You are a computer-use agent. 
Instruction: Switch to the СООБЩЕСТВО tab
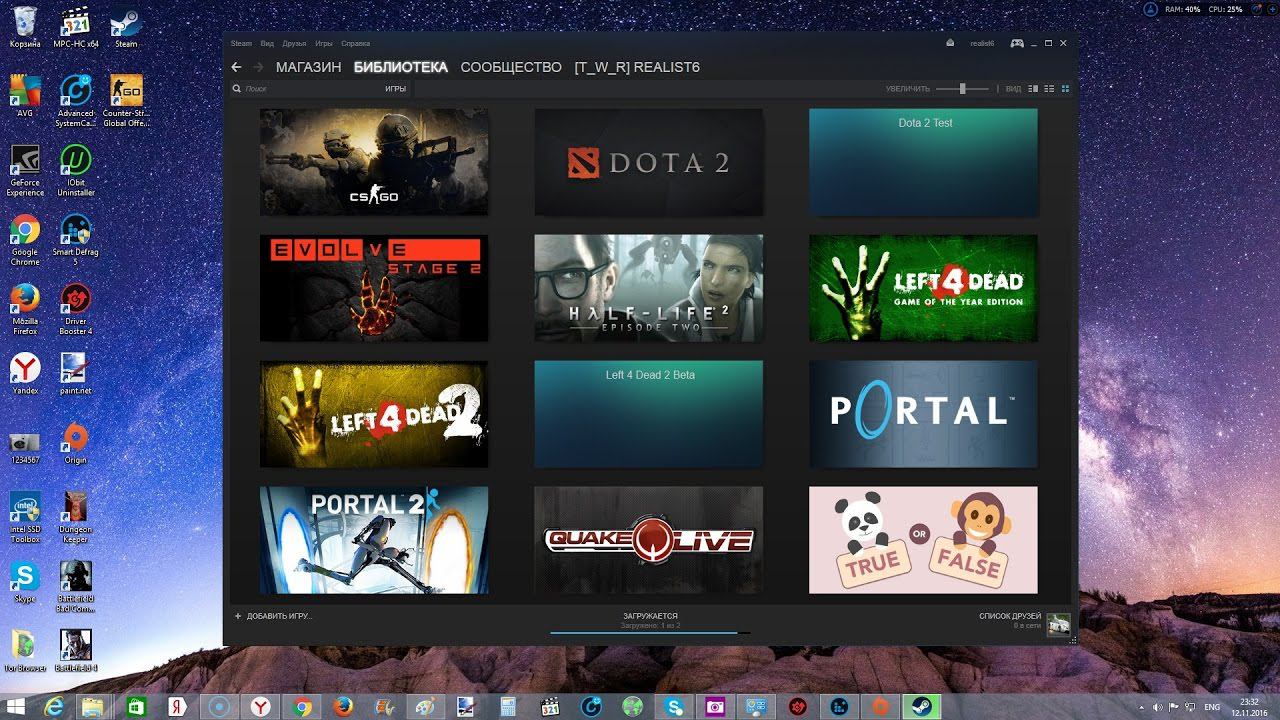coord(511,67)
